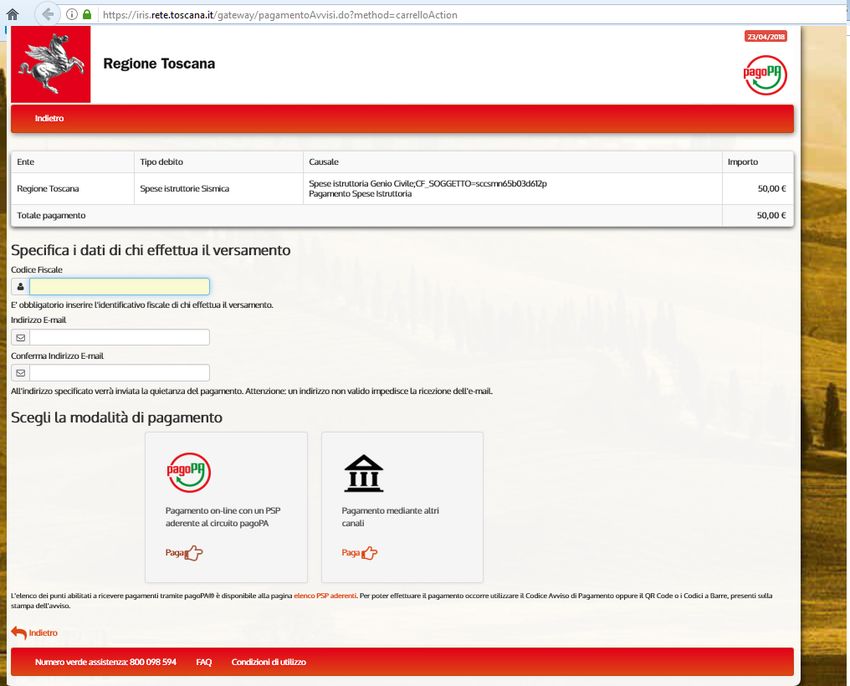850x686 pixels.
Task: Open the elenco PSP aderenti link
Action: [x=325, y=595]
